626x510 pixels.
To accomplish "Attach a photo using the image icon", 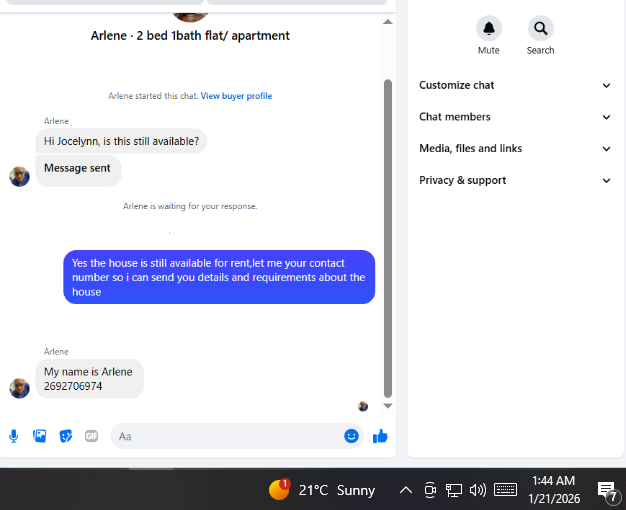I will [x=40, y=436].
